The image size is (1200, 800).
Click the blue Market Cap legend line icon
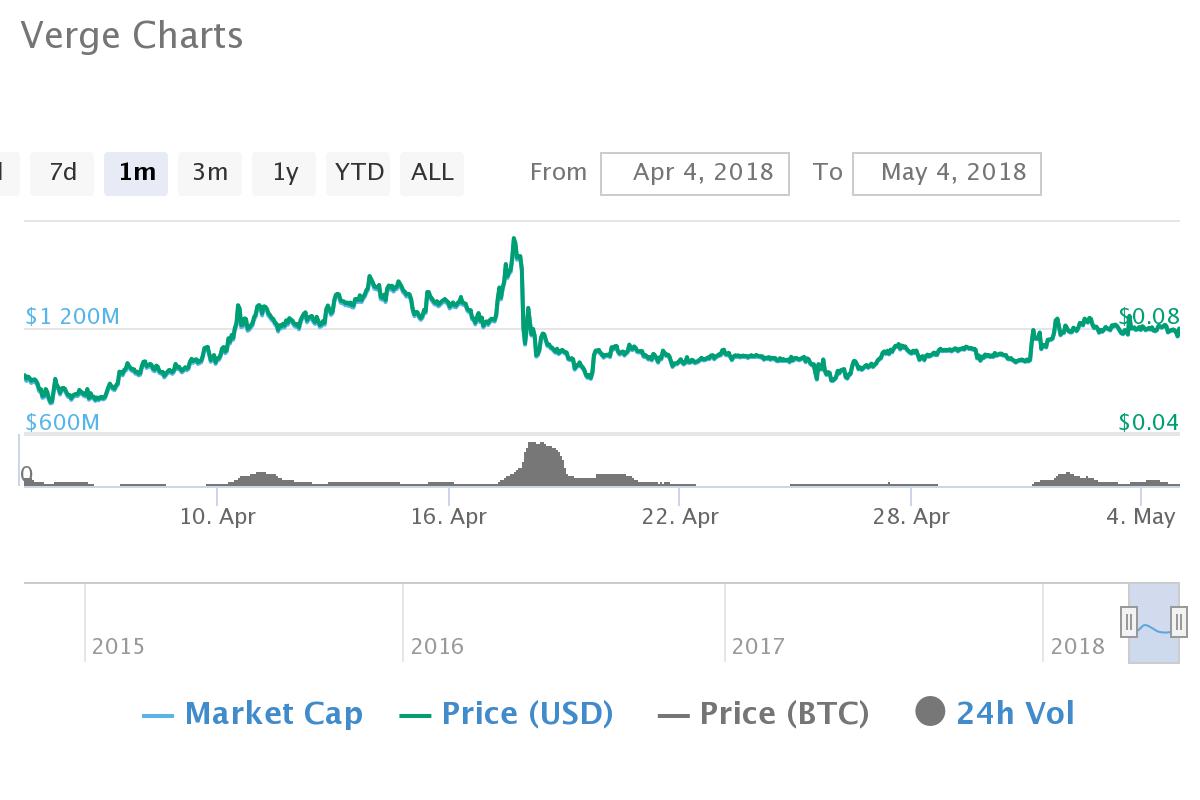pos(160,713)
